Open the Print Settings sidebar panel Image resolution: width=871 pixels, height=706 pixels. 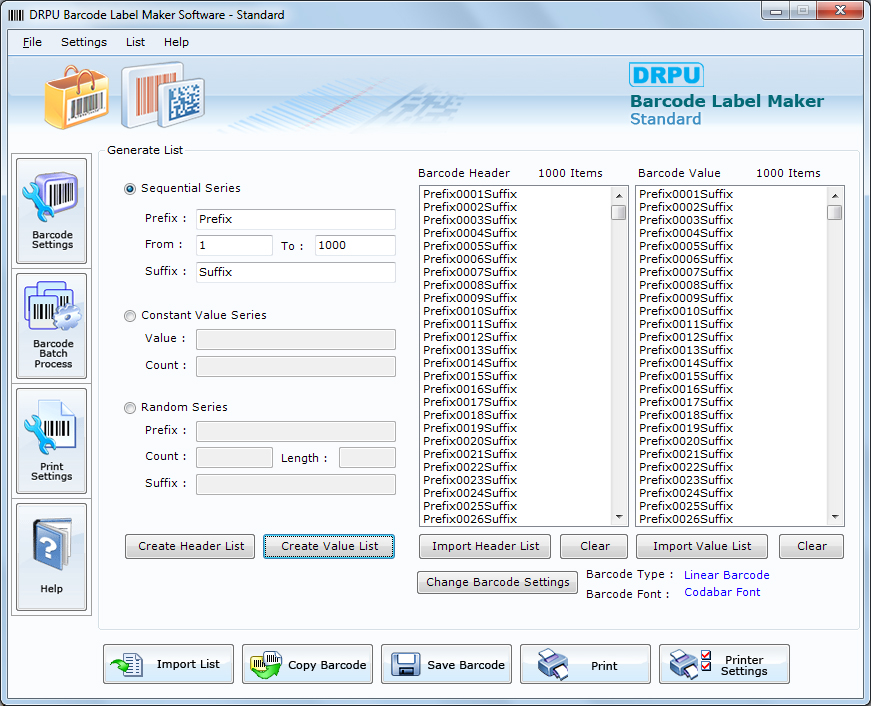(52, 440)
